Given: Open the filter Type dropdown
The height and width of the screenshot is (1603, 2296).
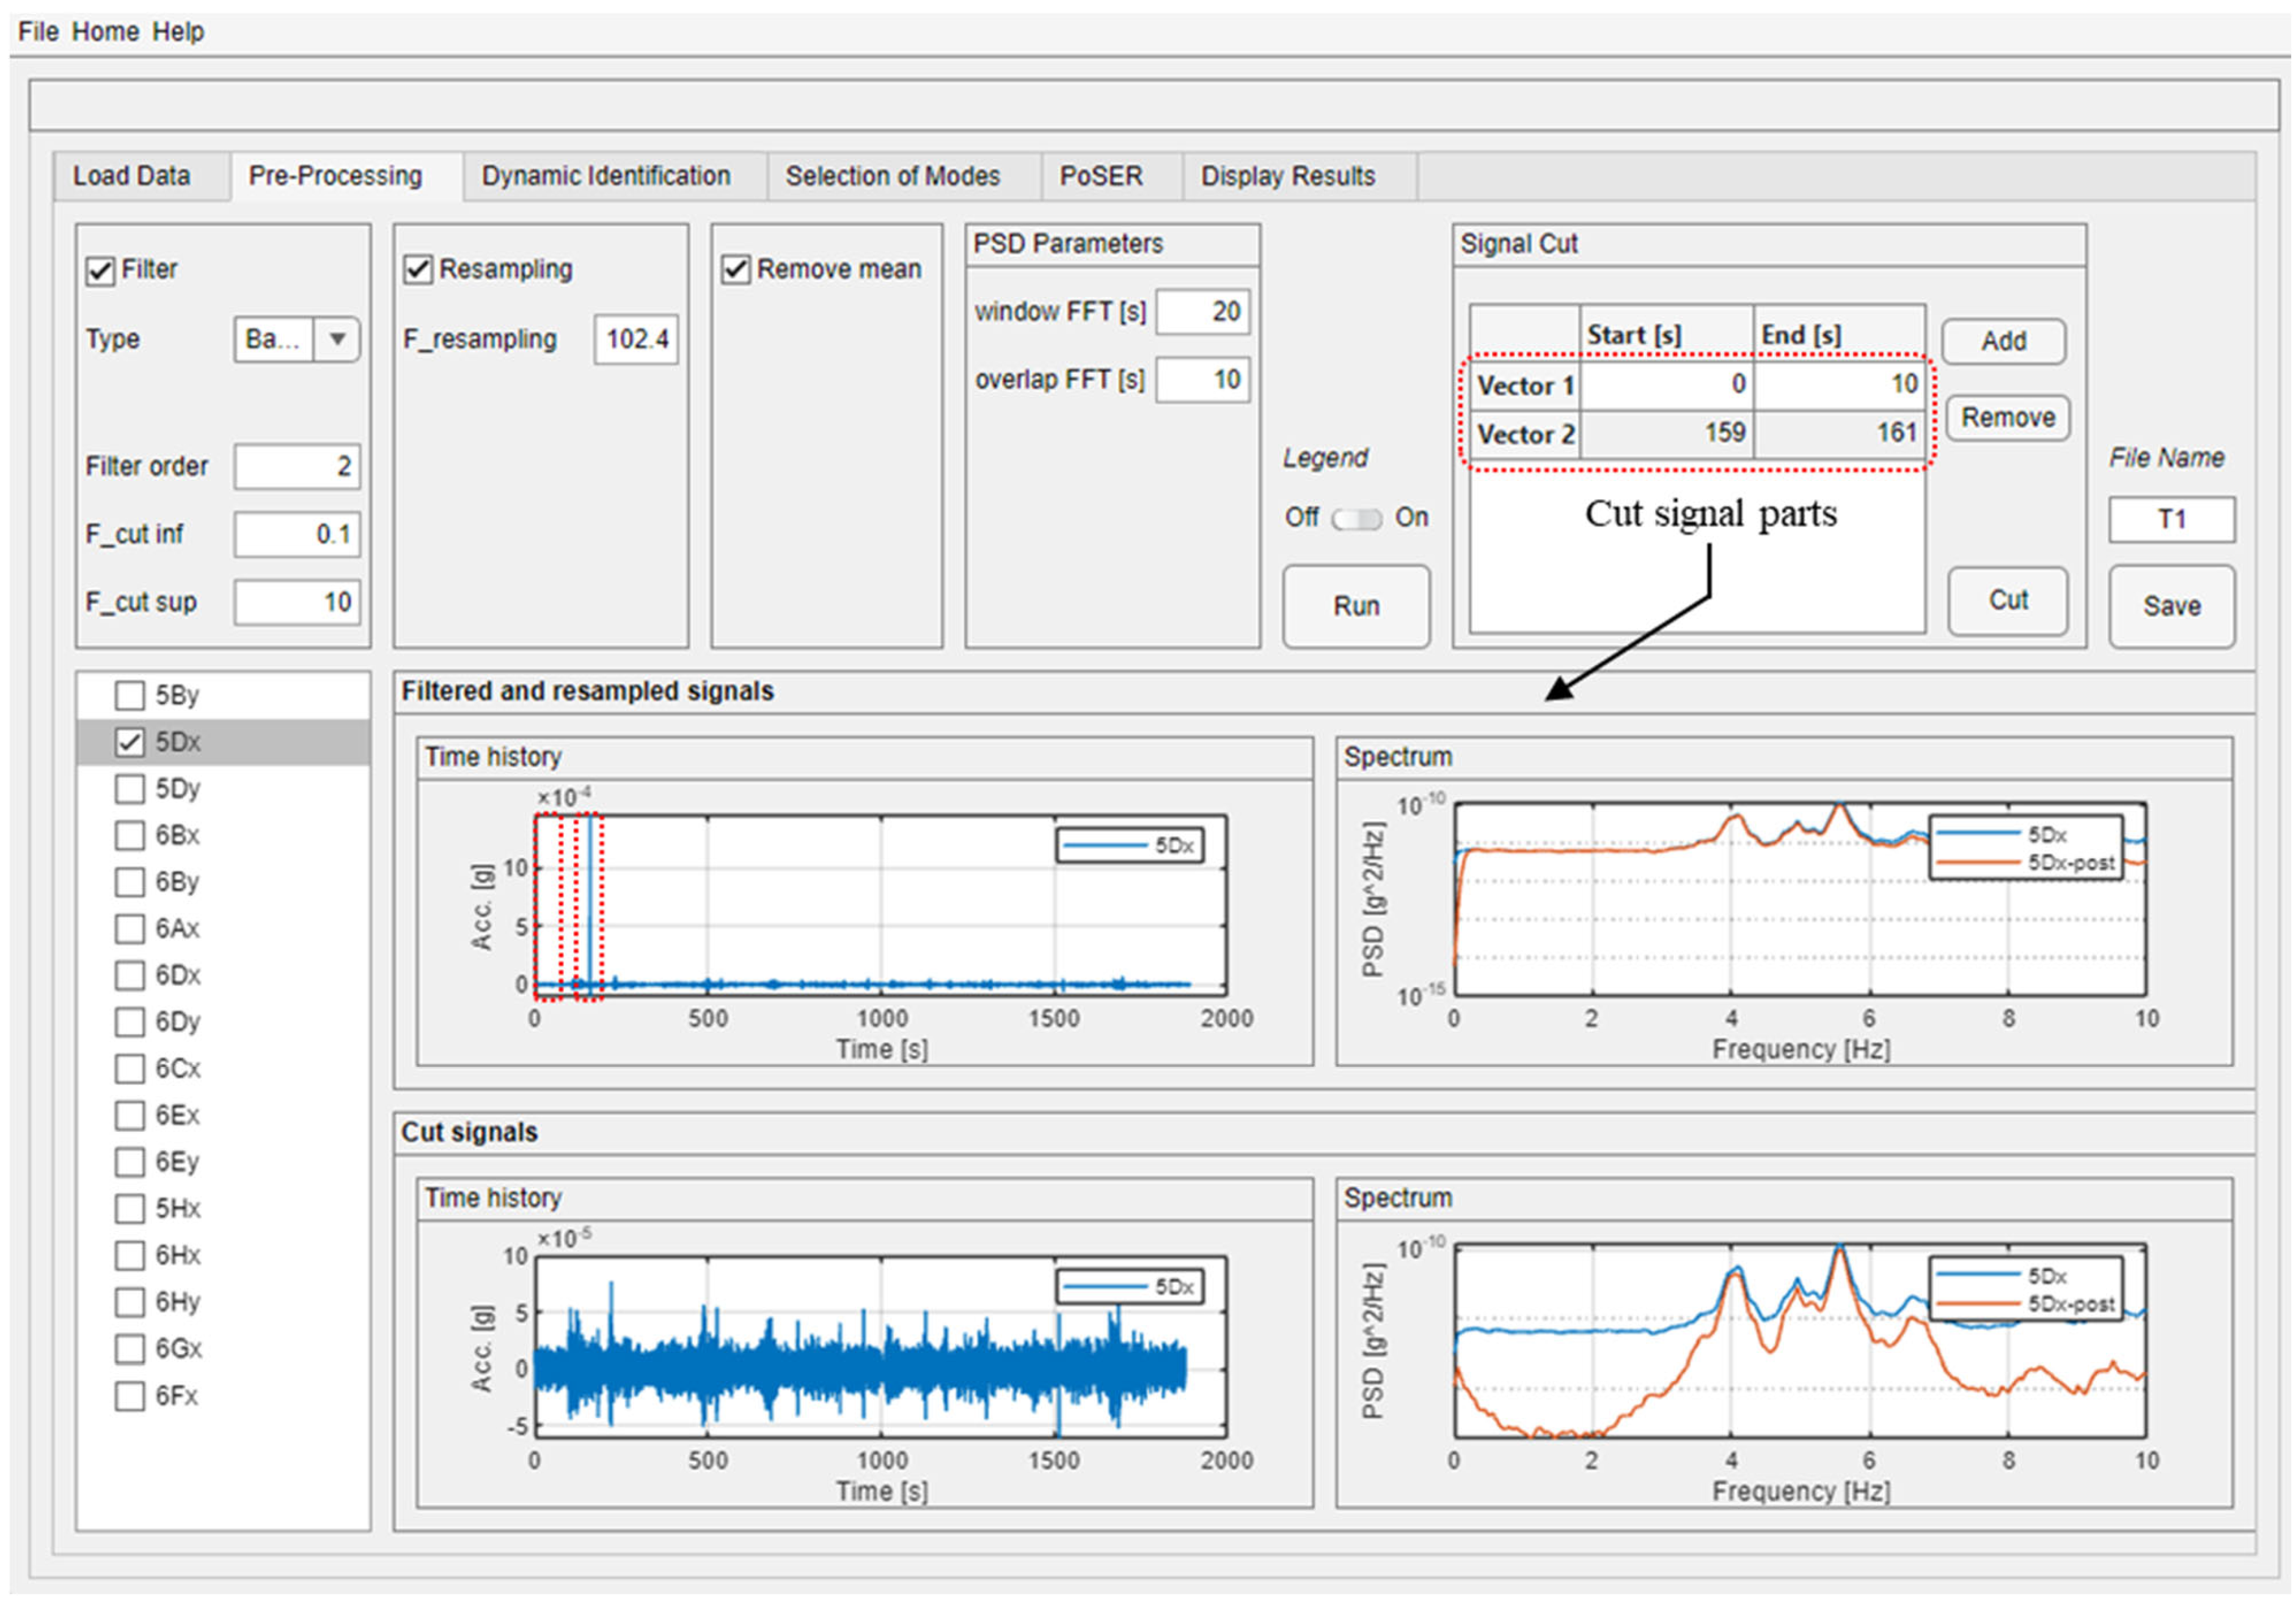Looking at the screenshot, I should click(337, 339).
